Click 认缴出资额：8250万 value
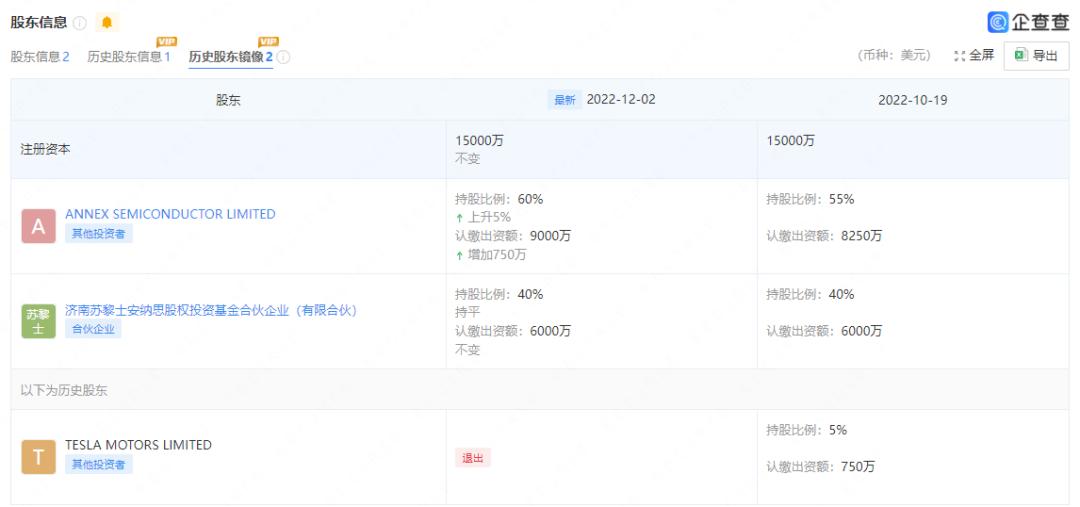 tap(824, 236)
